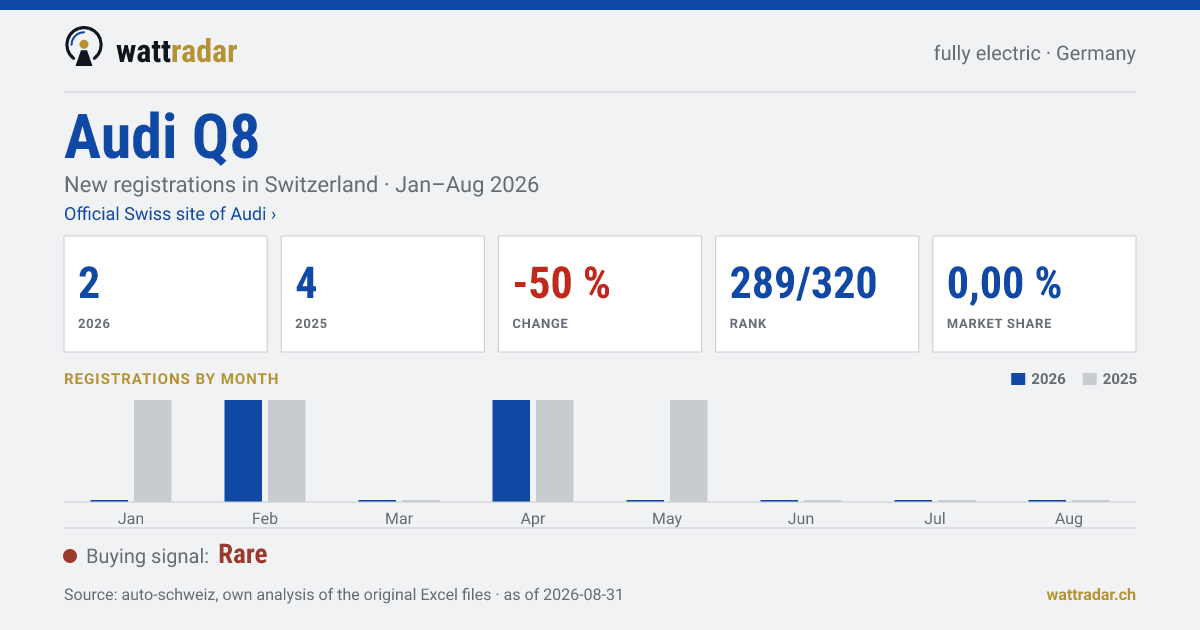Open the wattradar.ch footer link
The width and height of the screenshot is (1200, 630).
click(x=1091, y=594)
